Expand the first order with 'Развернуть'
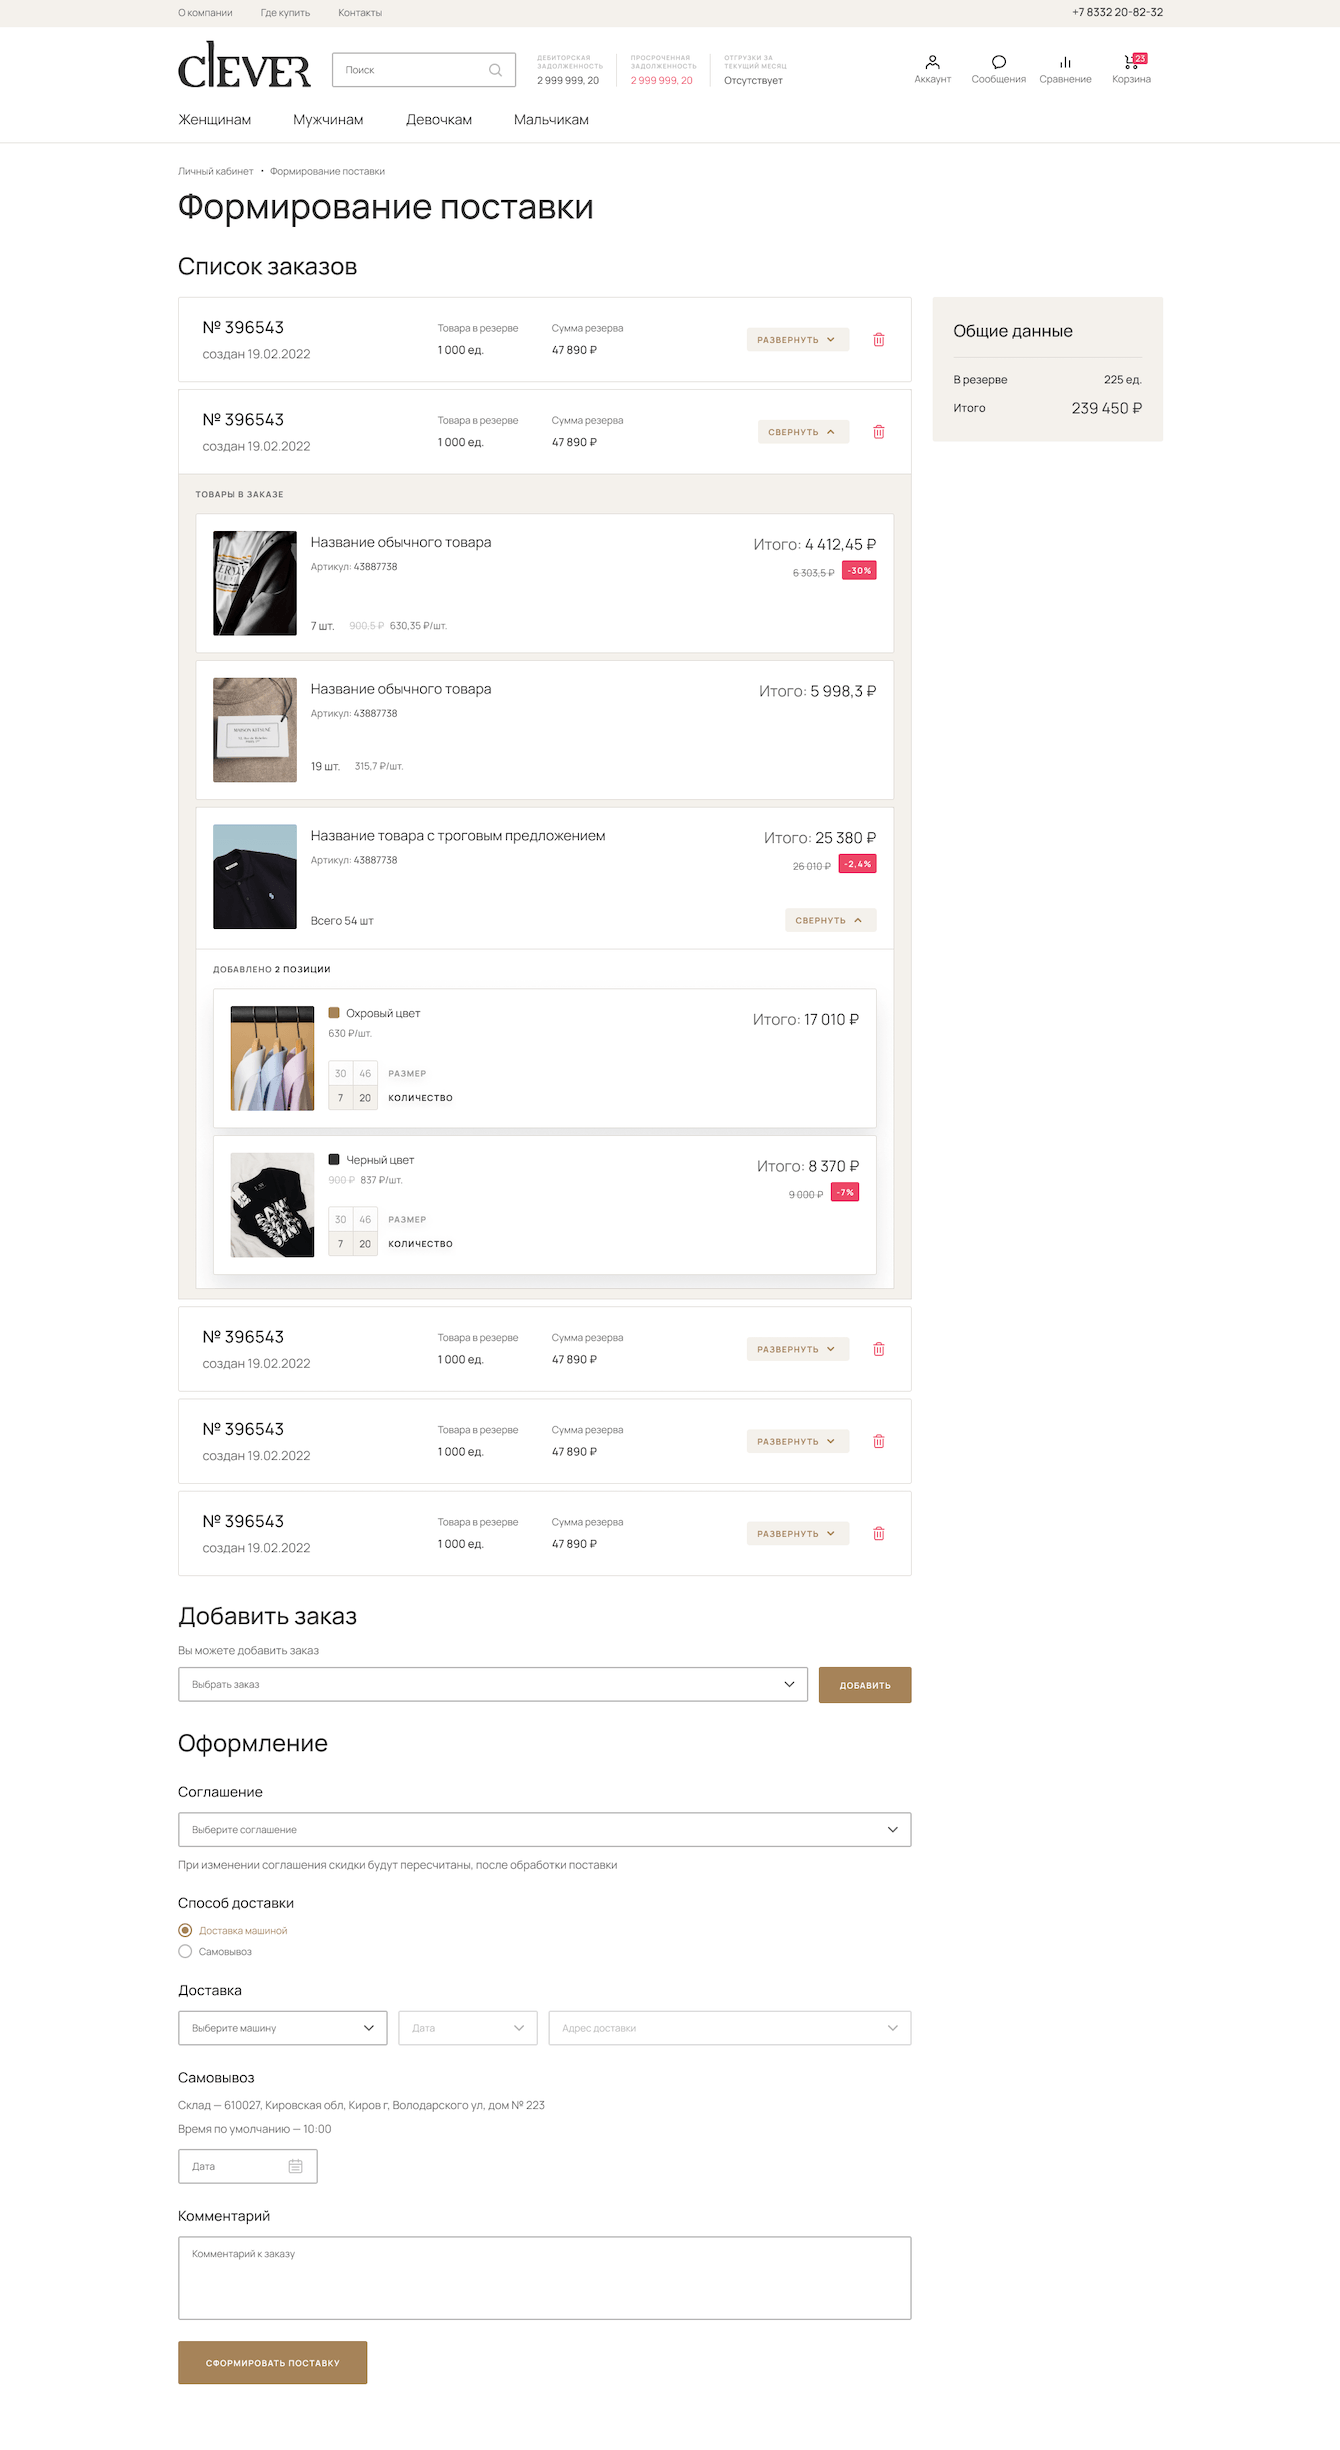The image size is (1340, 2450). (797, 340)
